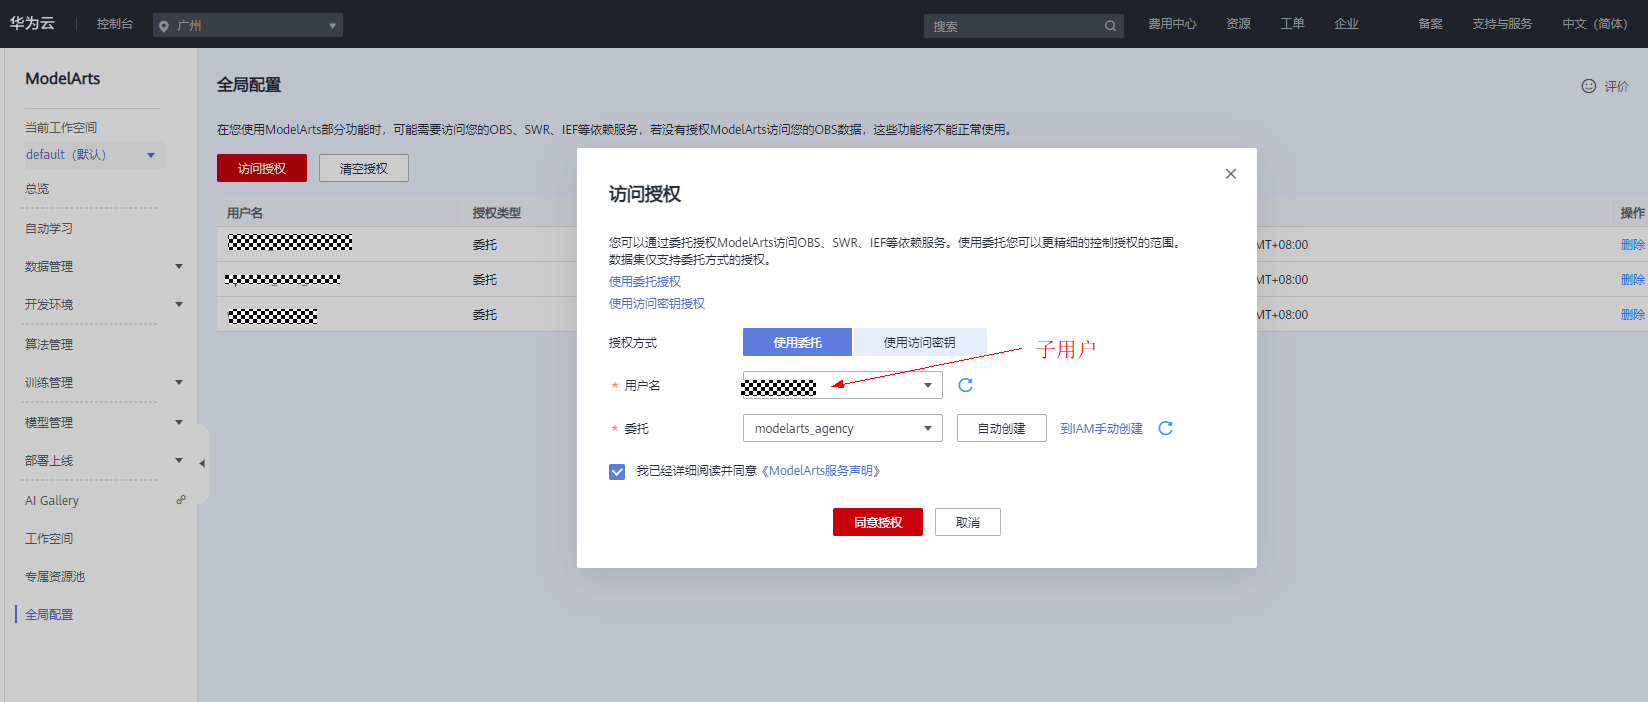
Task: Expand the 部署上线 sidebar menu
Action: click(179, 460)
